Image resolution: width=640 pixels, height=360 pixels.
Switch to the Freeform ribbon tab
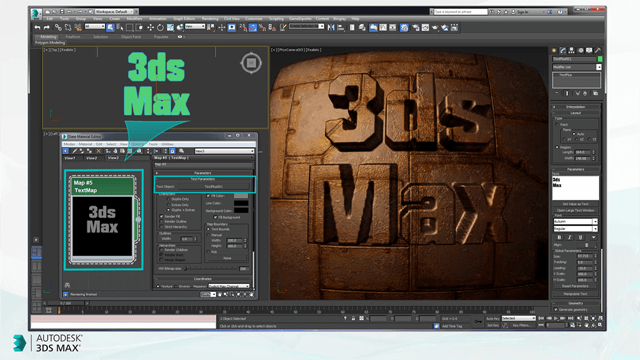click(x=73, y=37)
